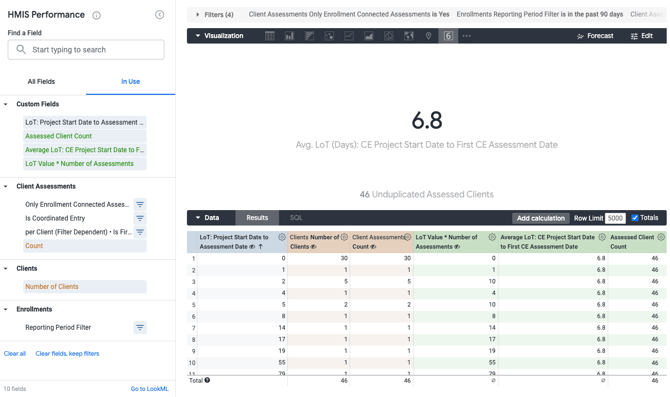This screenshot has width=670, height=397.
Task: Click the Add calculation button
Action: click(541, 218)
